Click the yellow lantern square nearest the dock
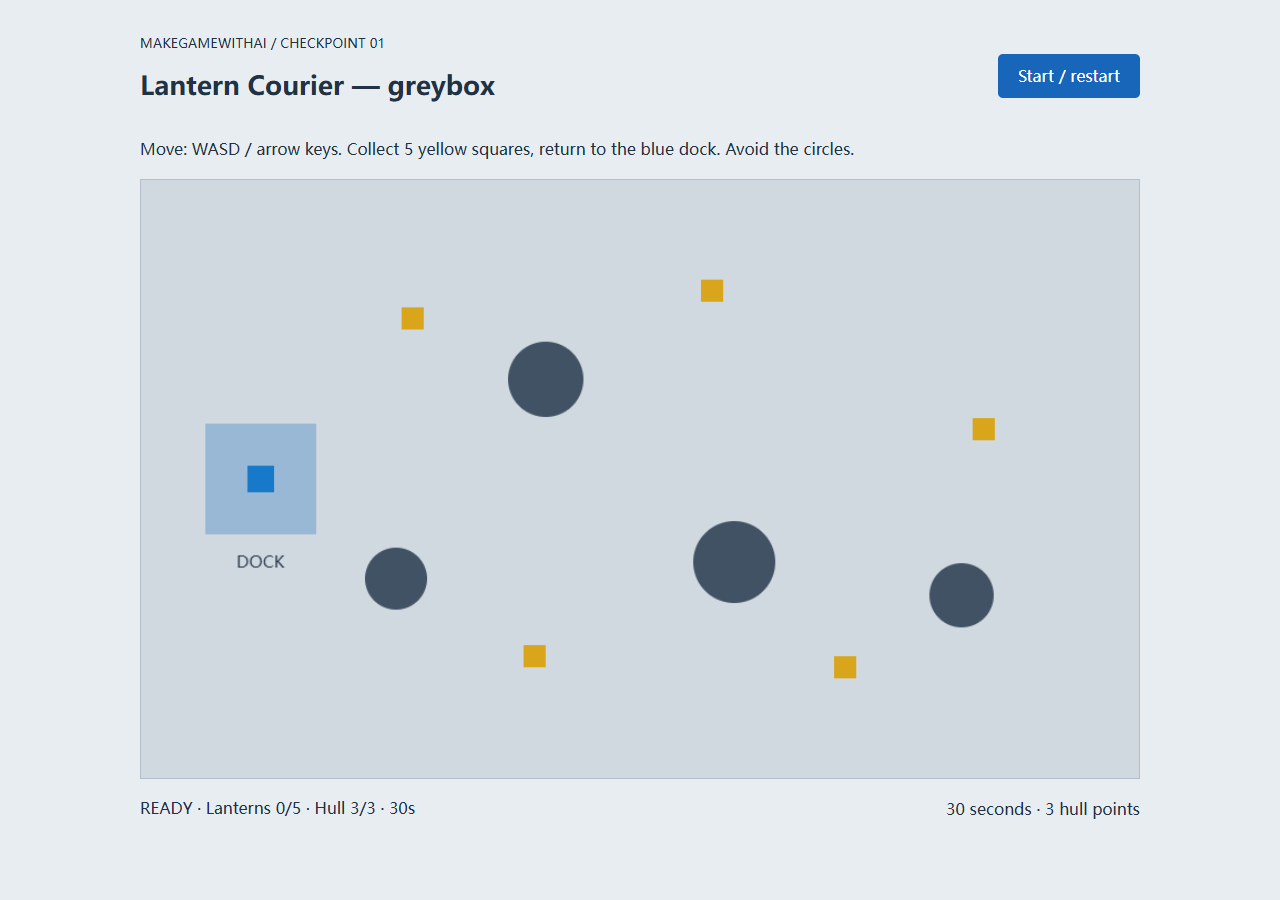Viewport: 1280px width, 900px height. (413, 318)
